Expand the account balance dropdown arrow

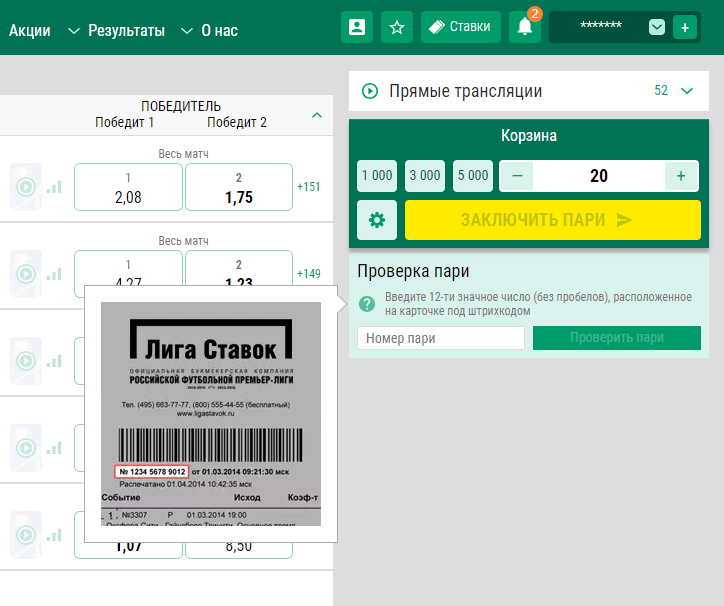click(x=657, y=27)
